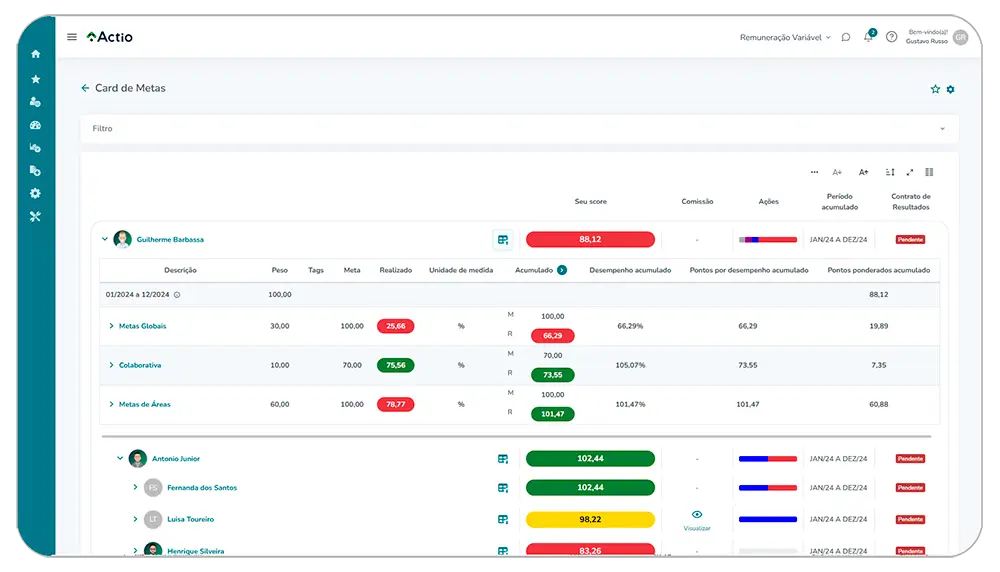Click Guilherme Barbassa's actions progress bar

pyautogui.click(x=768, y=240)
